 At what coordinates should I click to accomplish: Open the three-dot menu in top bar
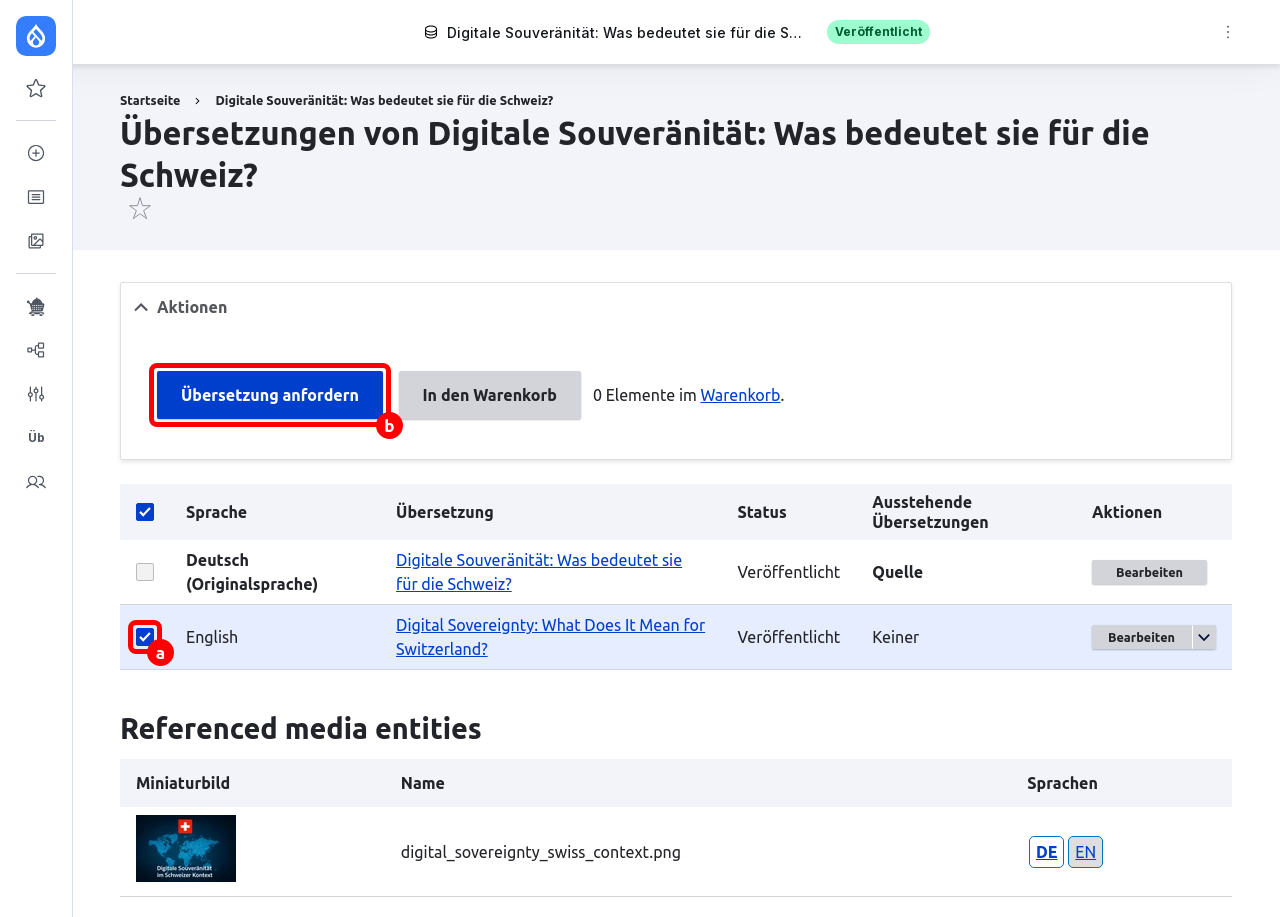click(x=1228, y=32)
